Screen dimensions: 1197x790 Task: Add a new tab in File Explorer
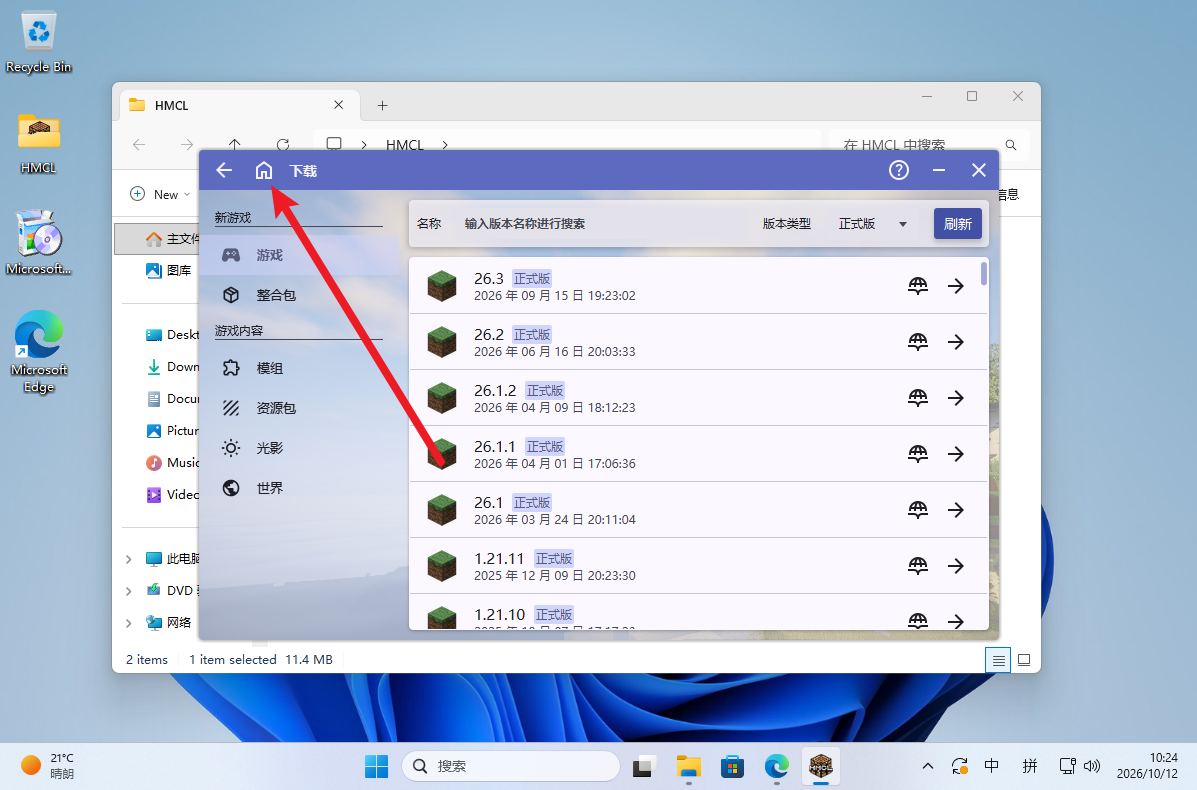pyautogui.click(x=382, y=105)
